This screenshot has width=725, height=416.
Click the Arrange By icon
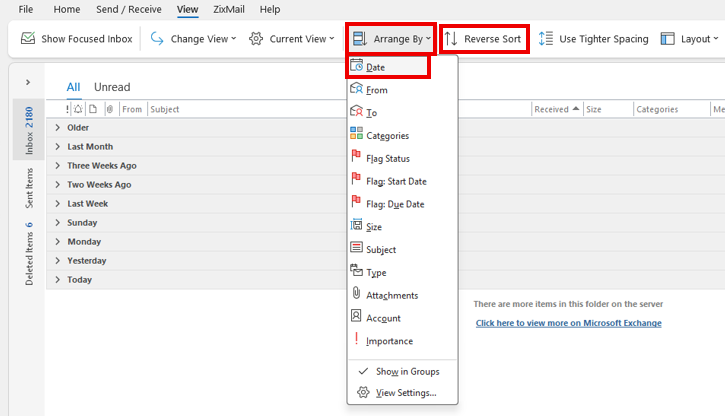360,39
